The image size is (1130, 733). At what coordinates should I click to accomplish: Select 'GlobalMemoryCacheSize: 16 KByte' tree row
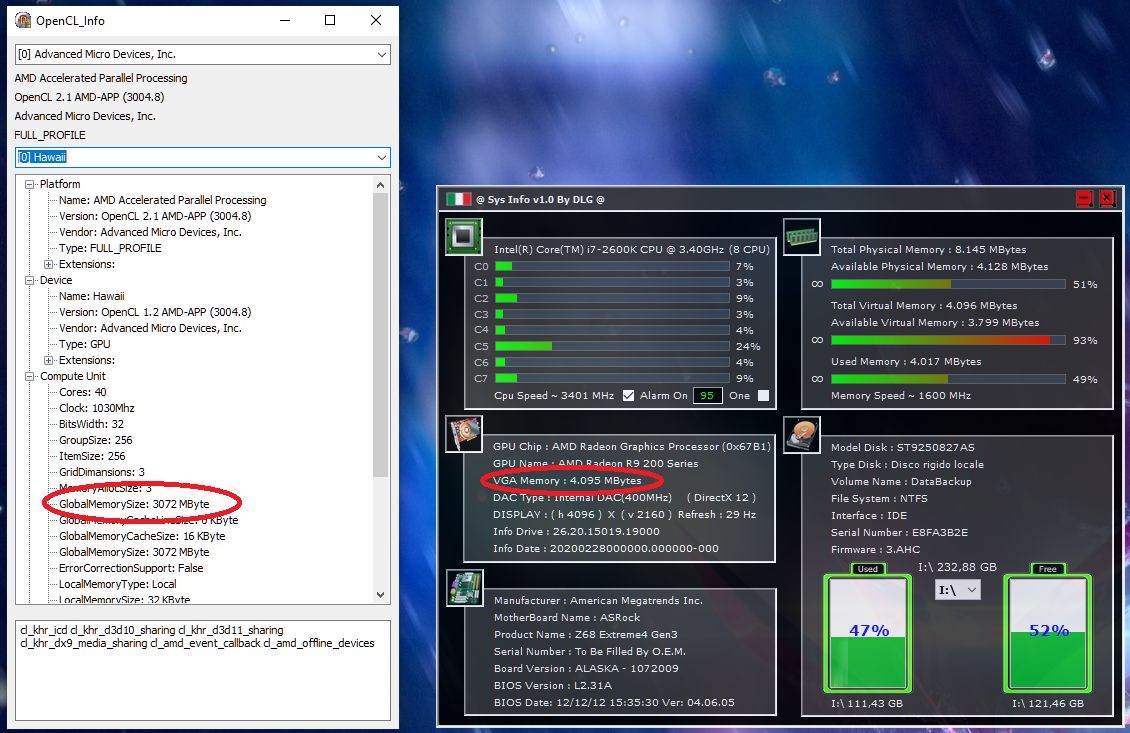pos(142,536)
